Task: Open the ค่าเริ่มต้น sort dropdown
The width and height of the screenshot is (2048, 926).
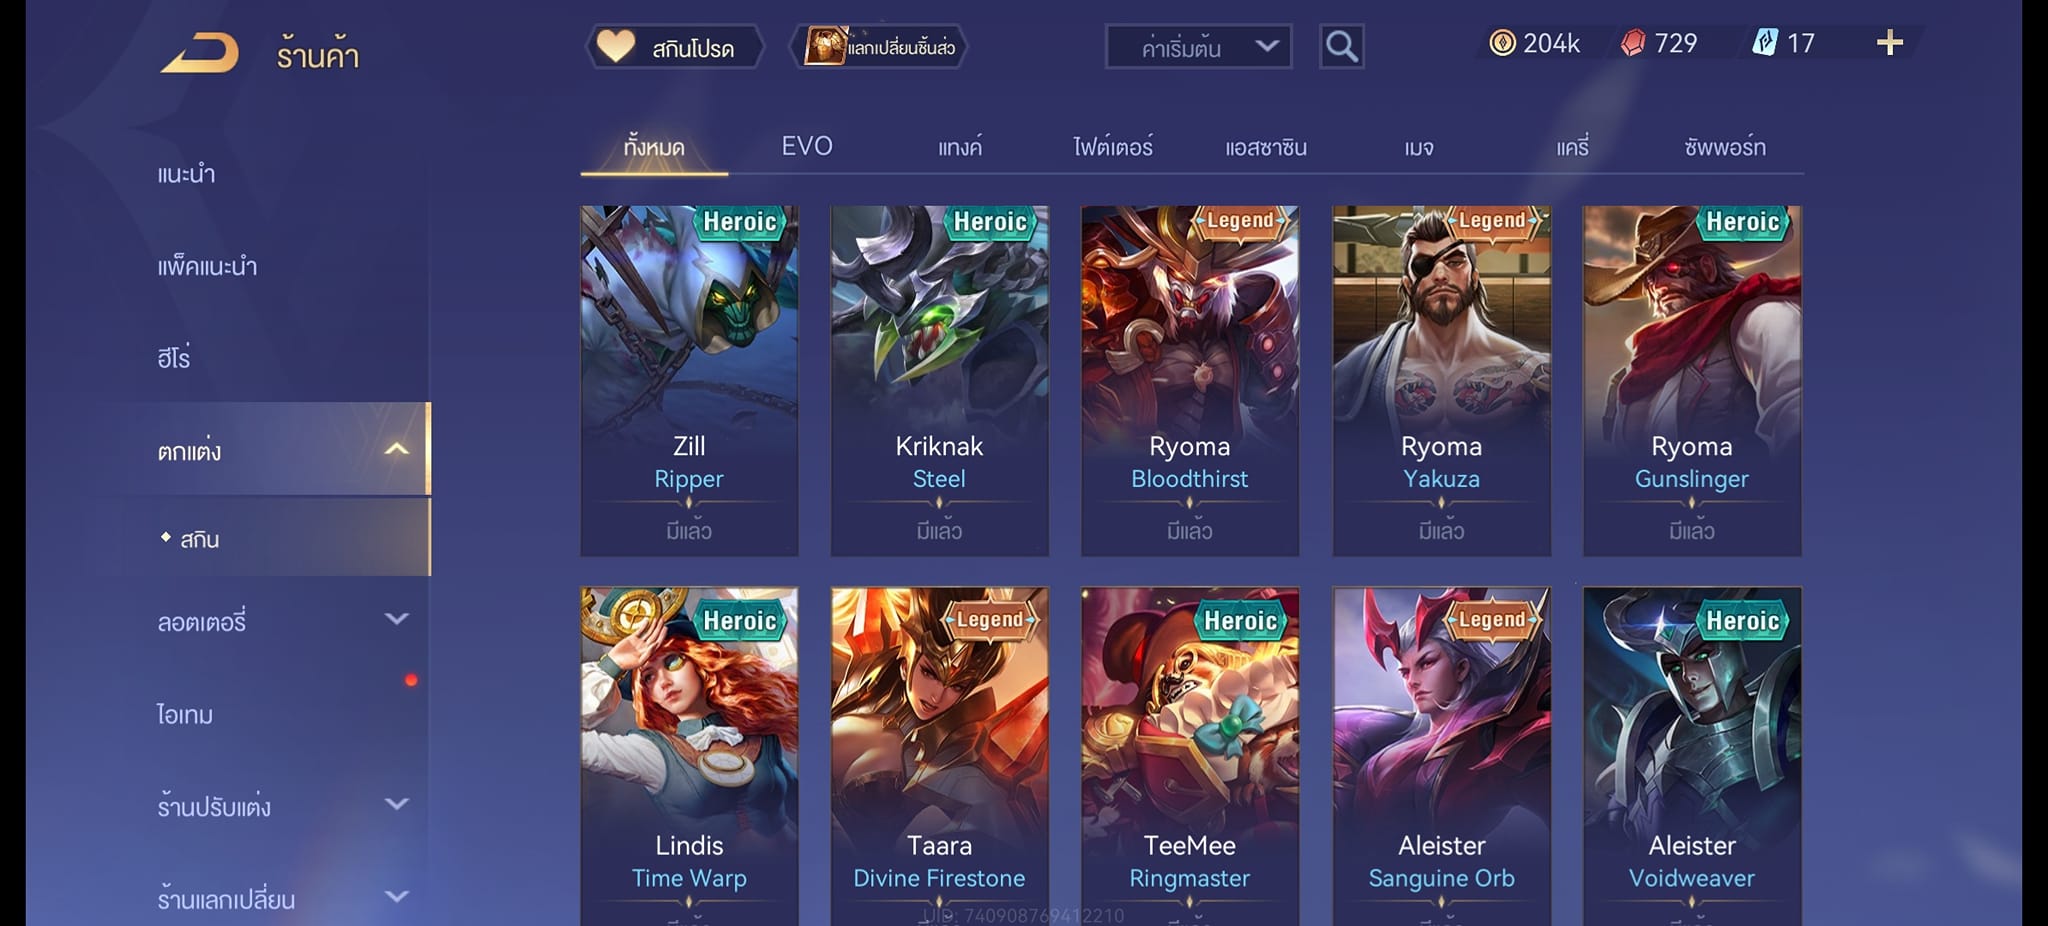Action: pyautogui.click(x=1198, y=47)
